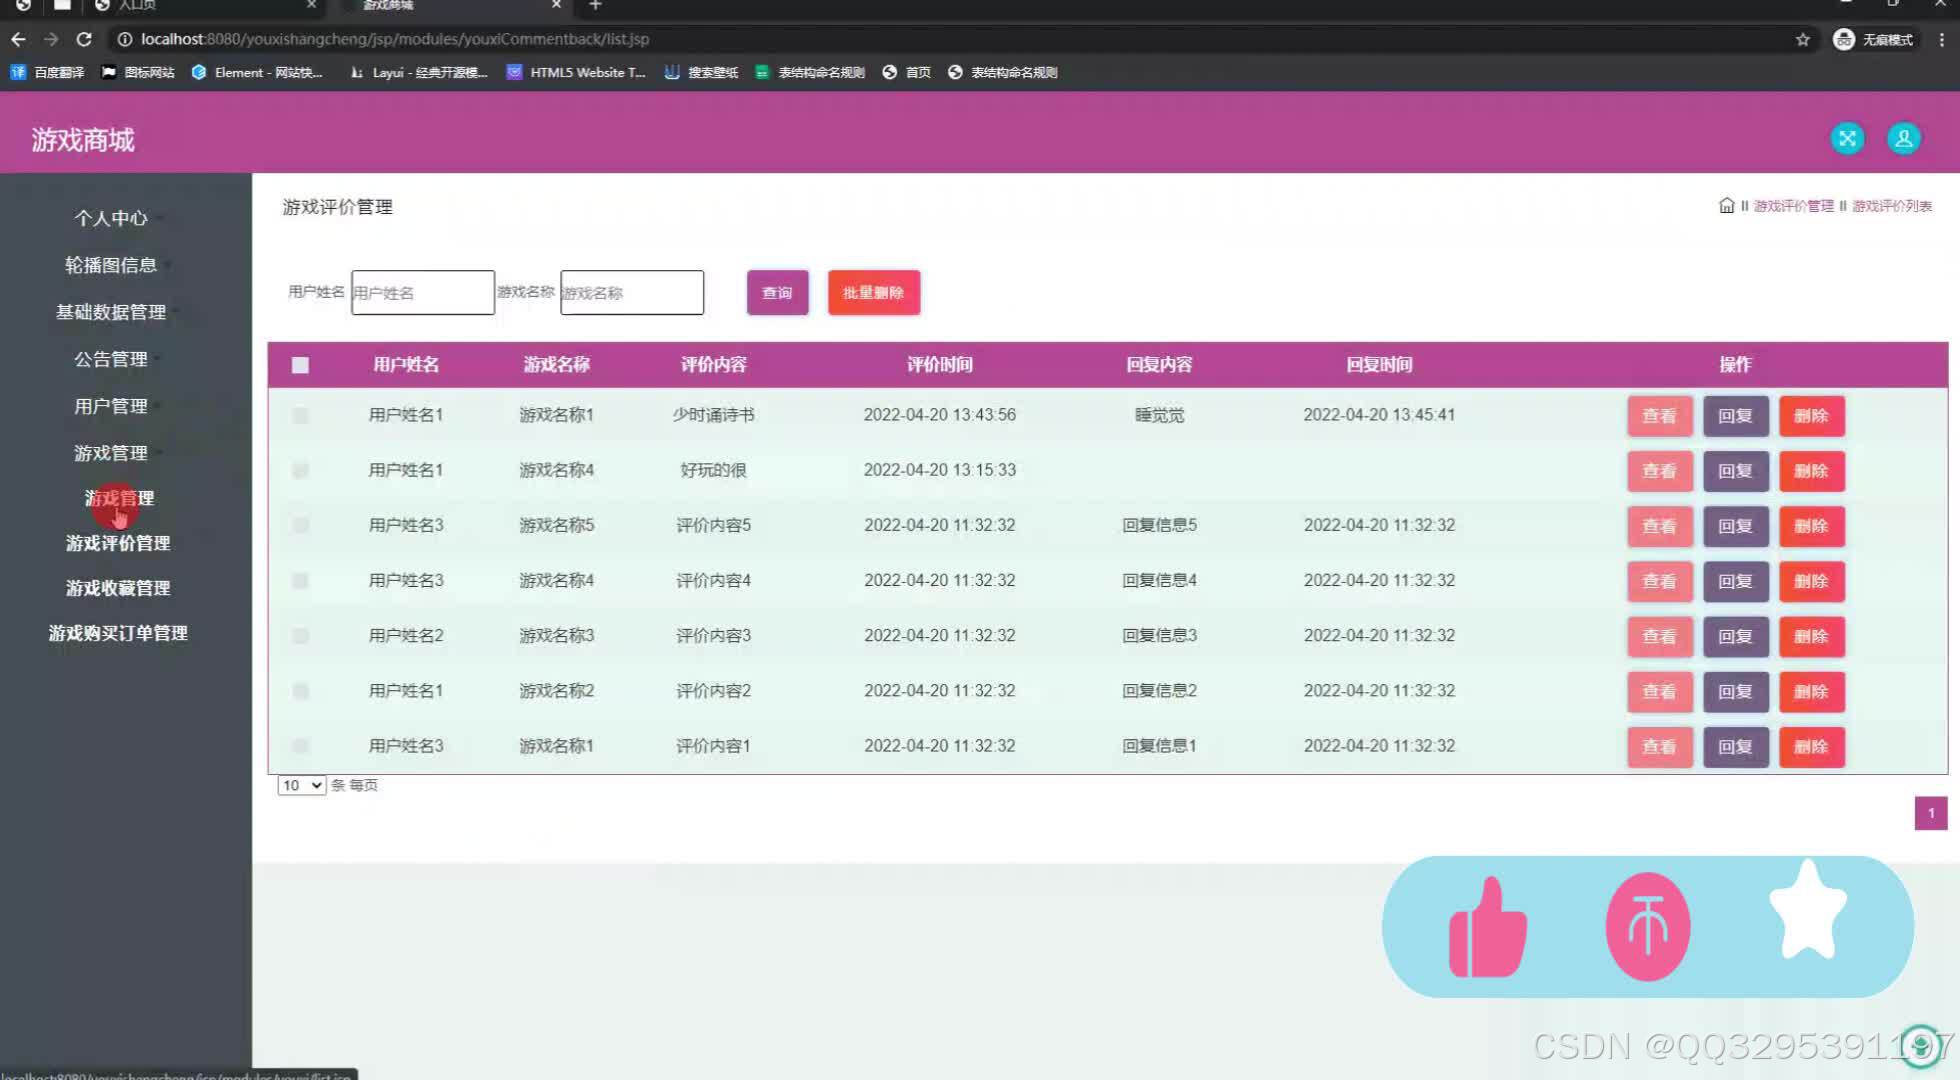
Task: Check the row with 少时诵诗书
Action: (x=300, y=415)
